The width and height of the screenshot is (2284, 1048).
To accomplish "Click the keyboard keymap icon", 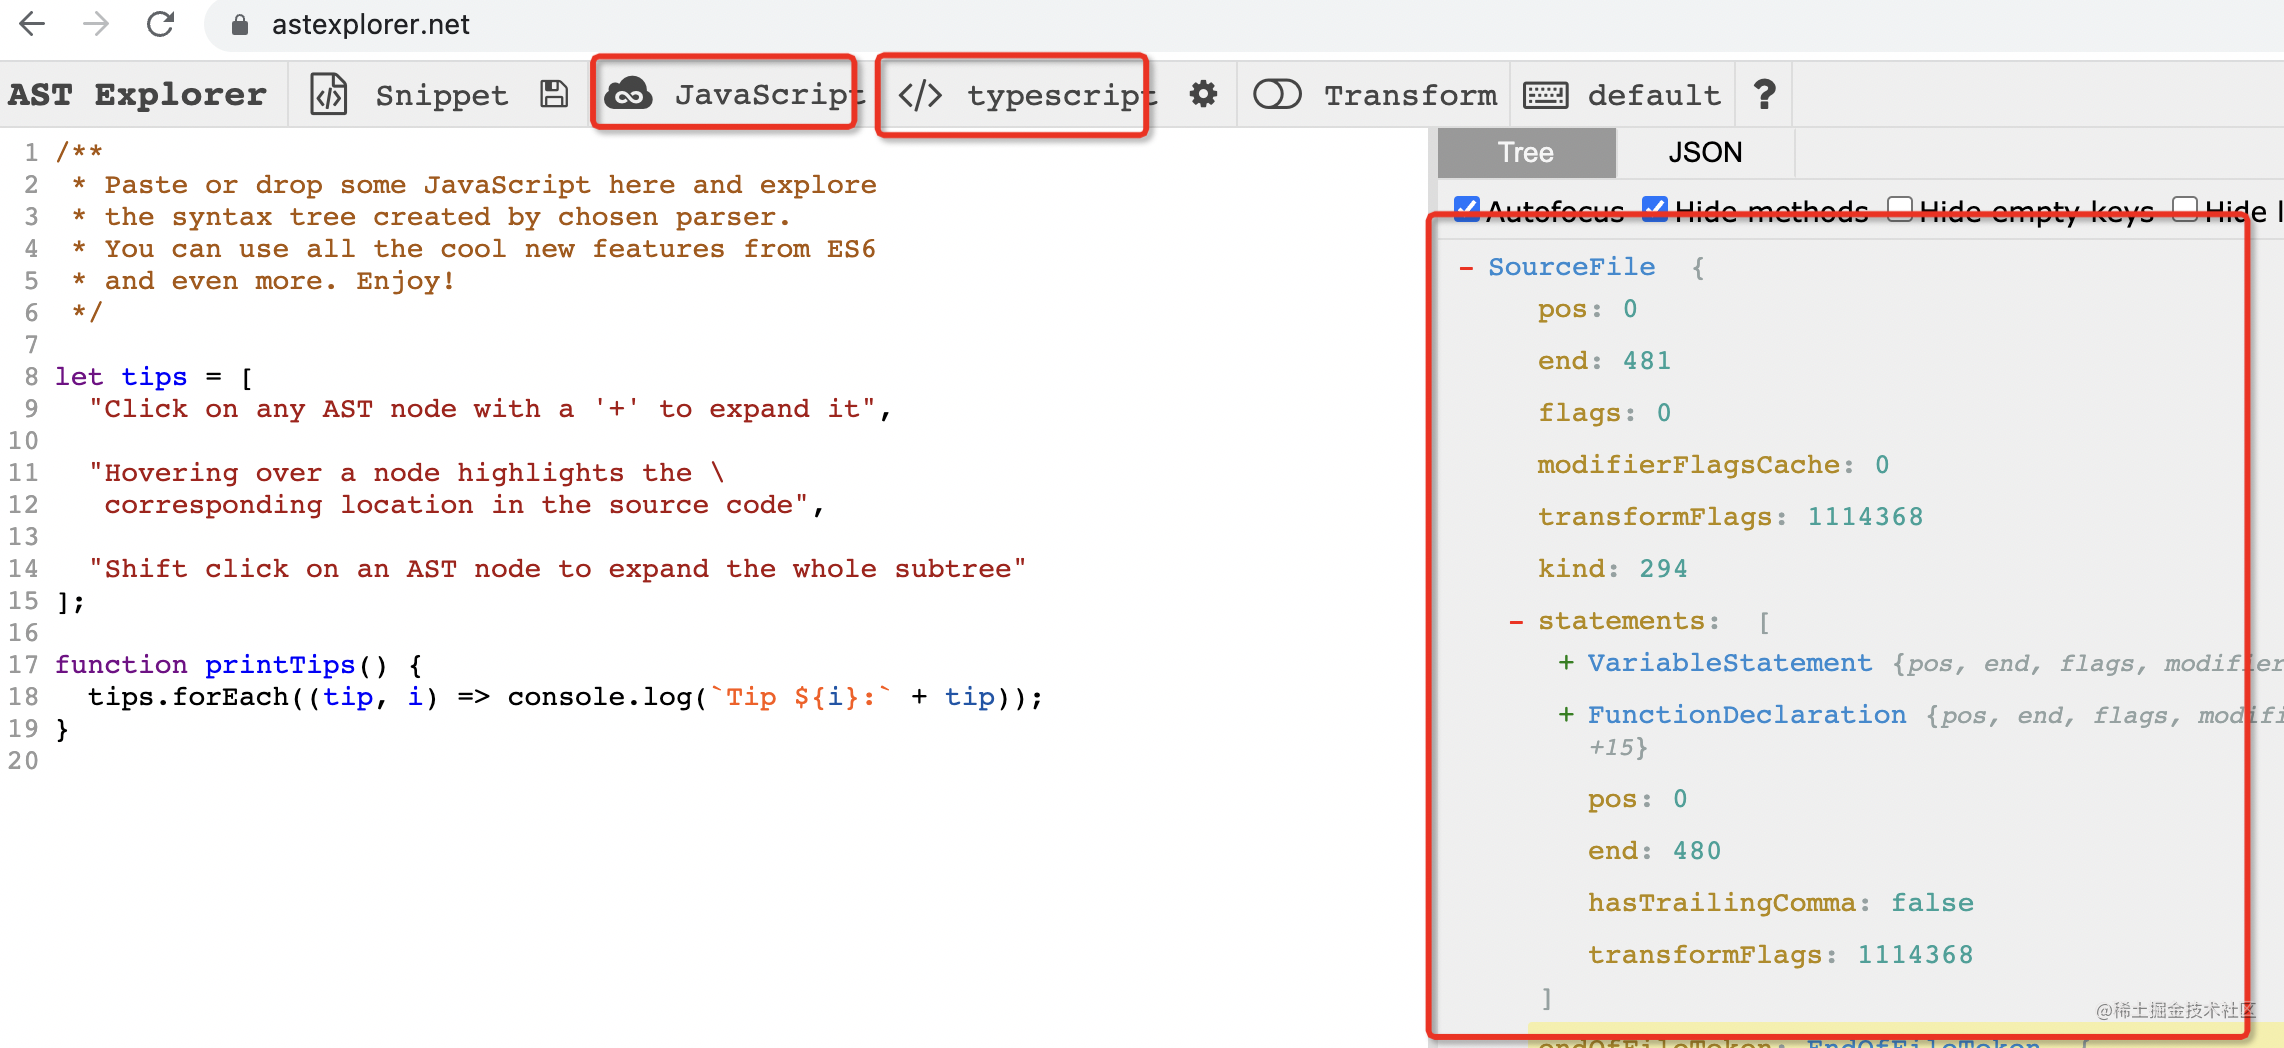I will point(1545,95).
